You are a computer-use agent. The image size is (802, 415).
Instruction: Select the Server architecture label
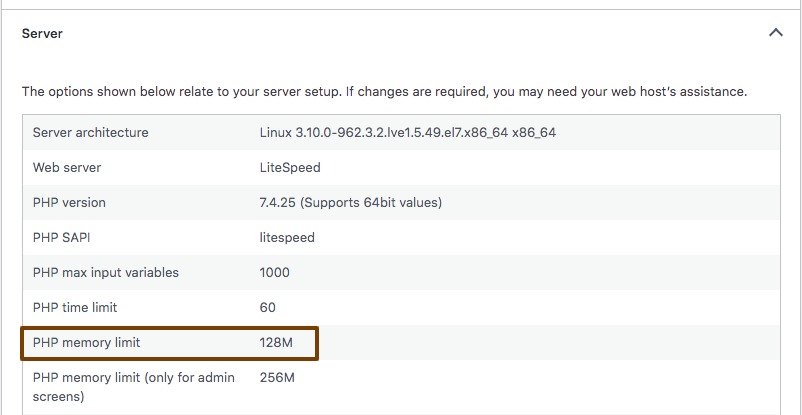click(x=90, y=132)
